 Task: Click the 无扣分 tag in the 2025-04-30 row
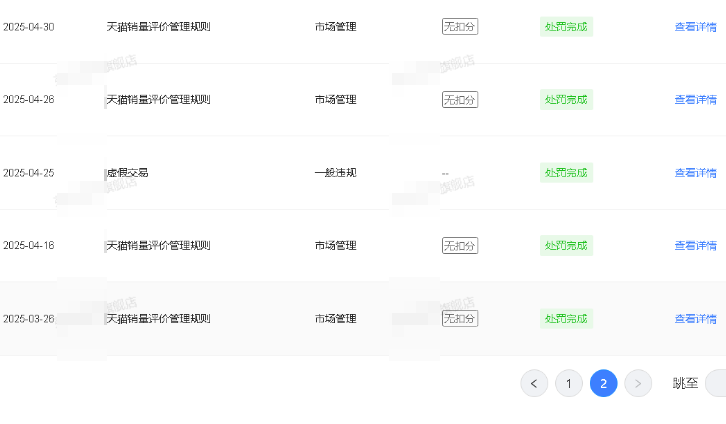[x=460, y=27]
